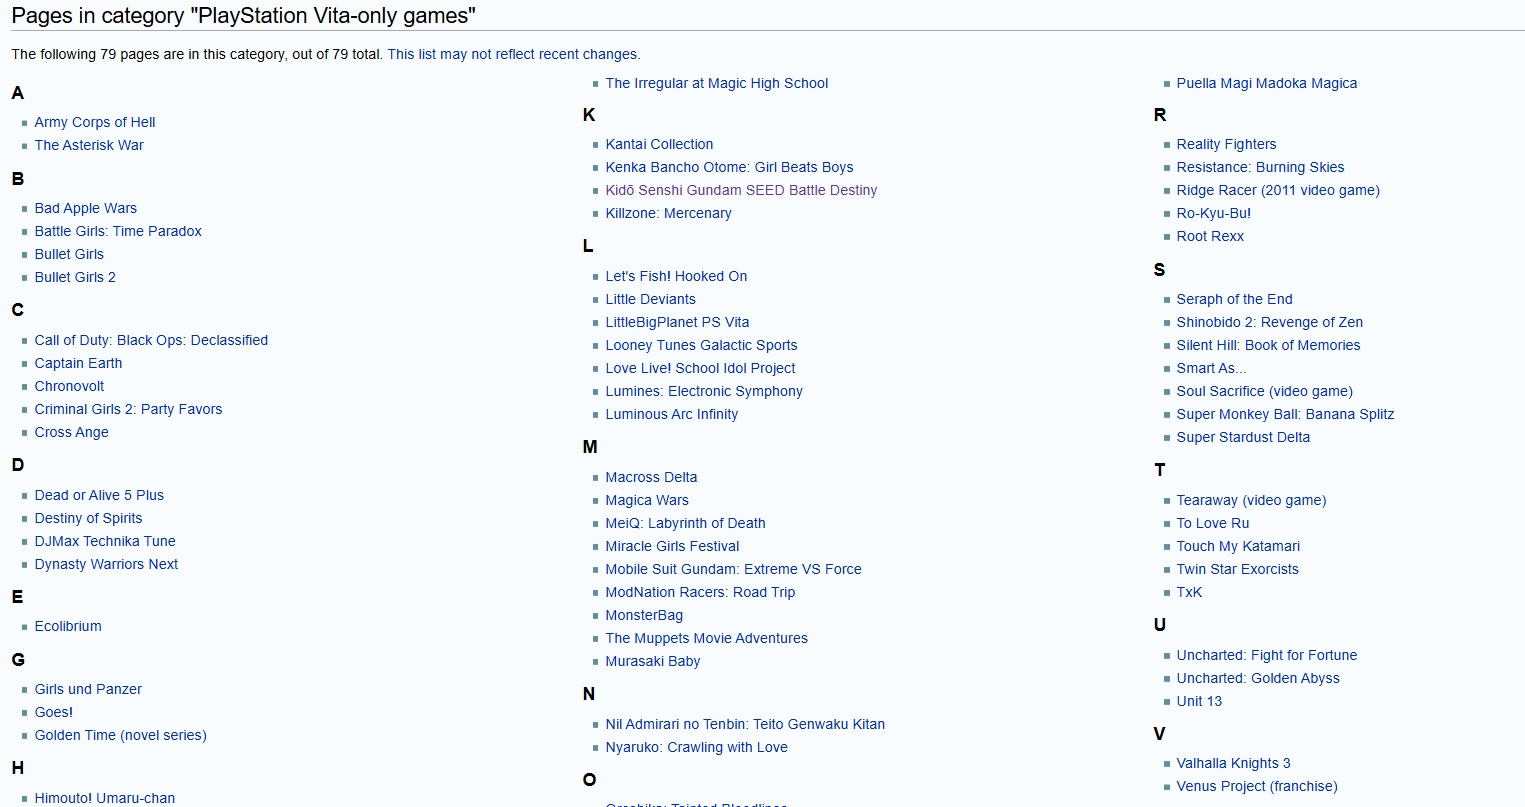Click the TxK link
Image resolution: width=1525 pixels, height=807 pixels.
tap(1189, 592)
